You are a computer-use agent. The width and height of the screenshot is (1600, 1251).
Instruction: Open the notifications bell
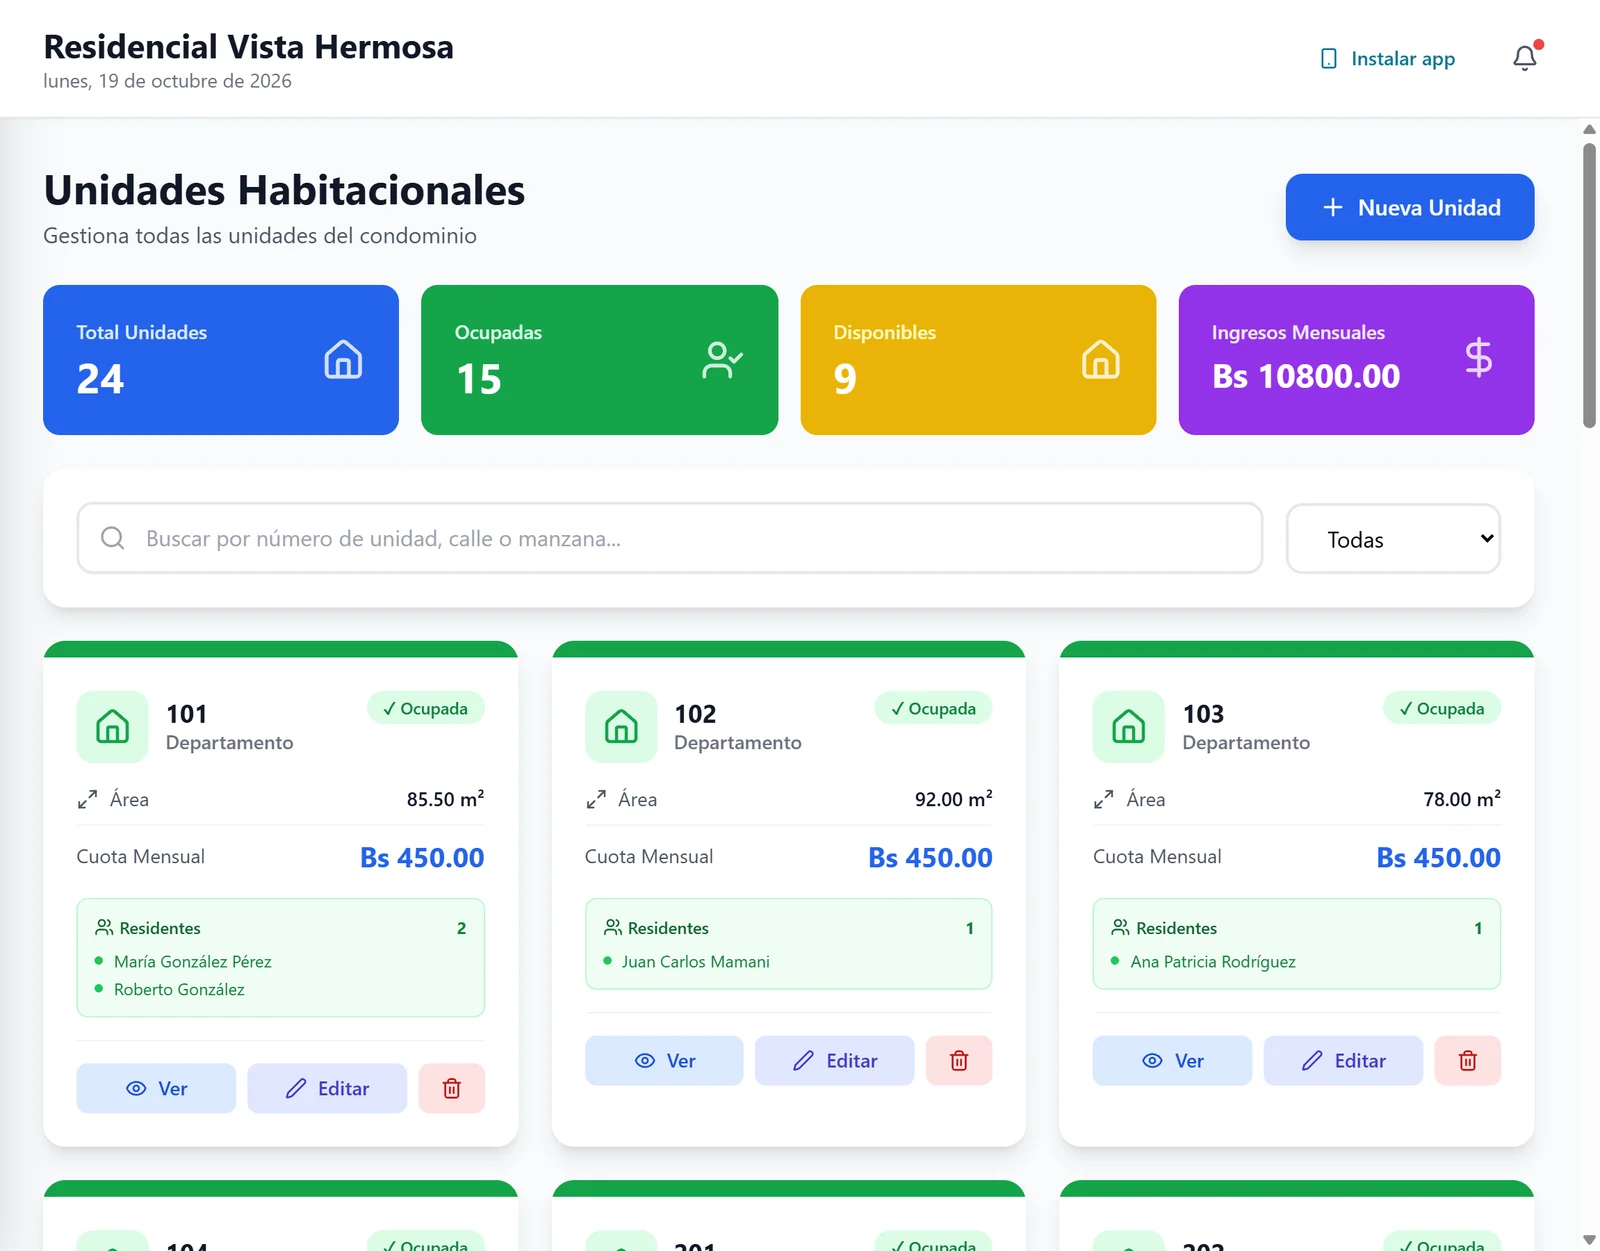[x=1524, y=59]
